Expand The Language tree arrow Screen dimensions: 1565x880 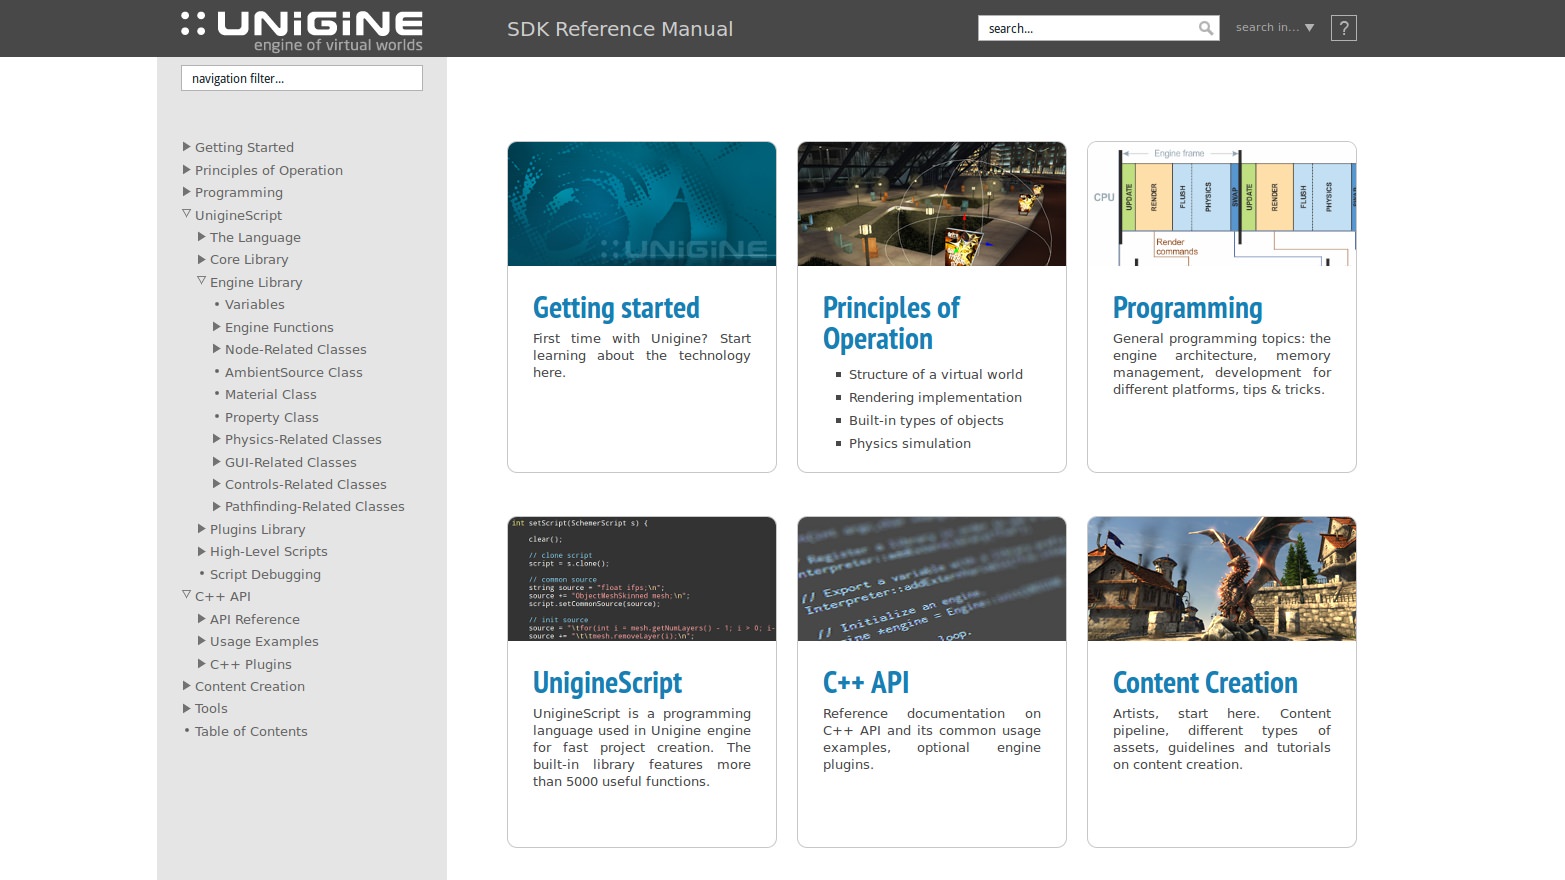click(x=201, y=237)
